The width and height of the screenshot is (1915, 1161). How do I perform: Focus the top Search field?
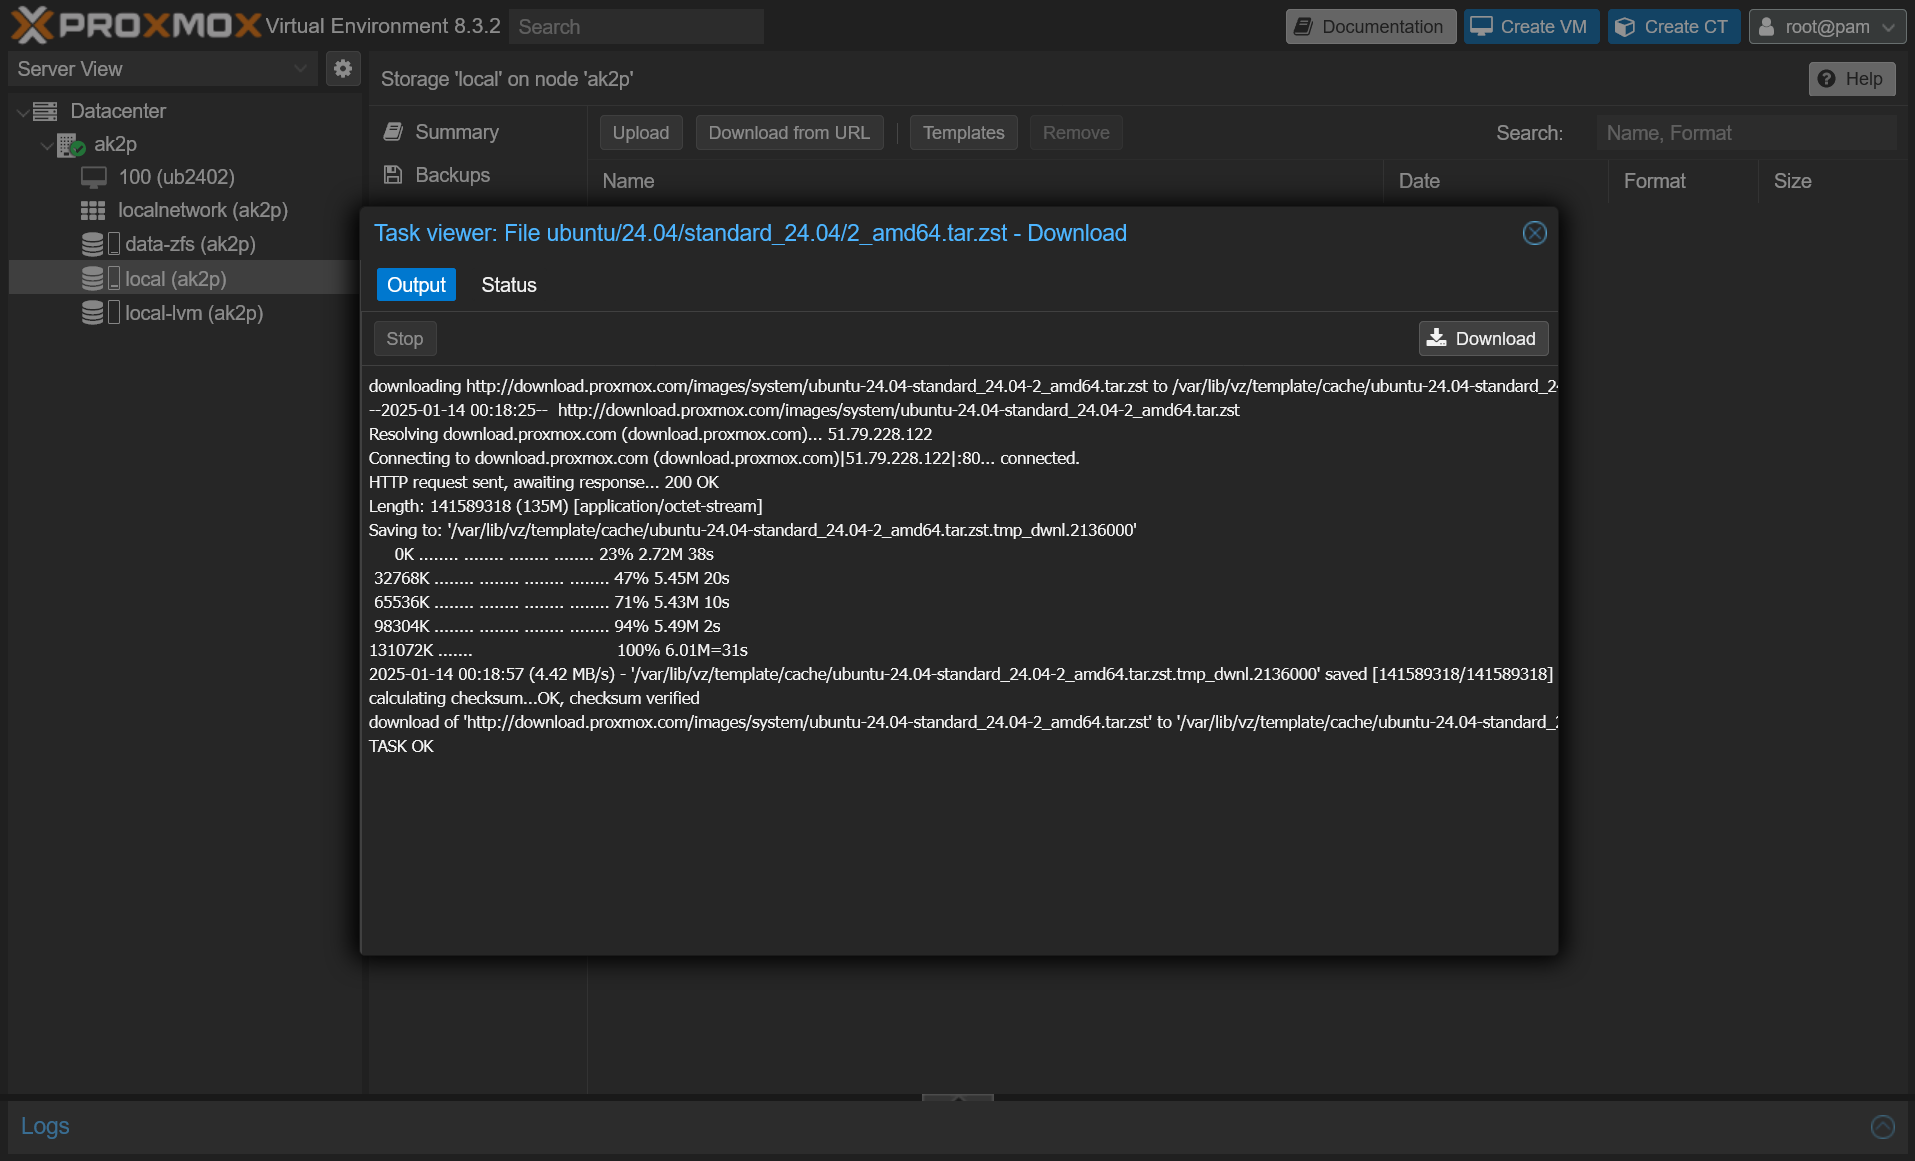[636, 27]
